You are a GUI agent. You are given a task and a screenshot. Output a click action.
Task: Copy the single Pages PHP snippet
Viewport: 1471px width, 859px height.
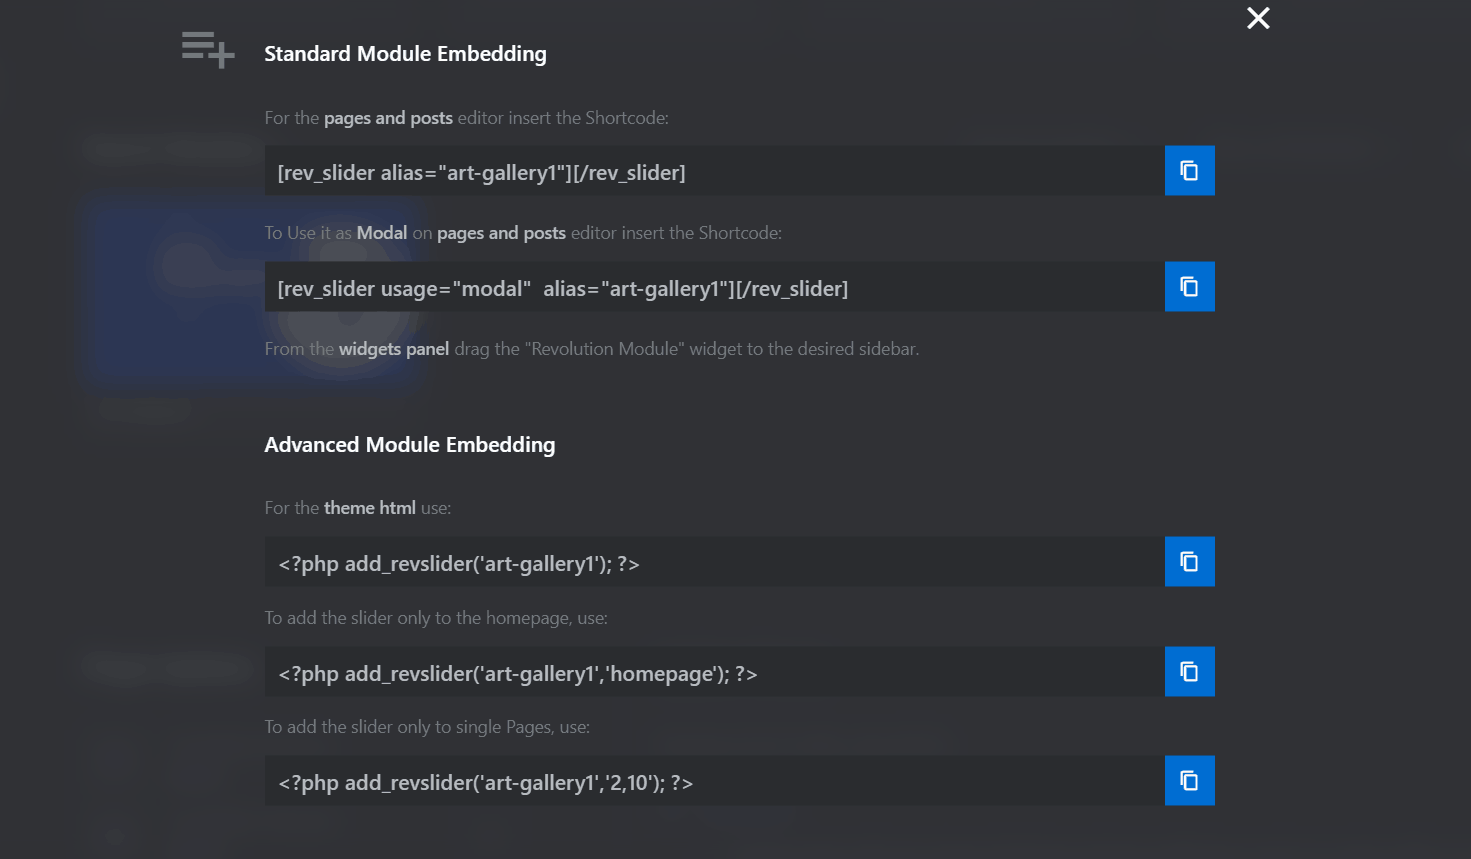pos(1189,780)
